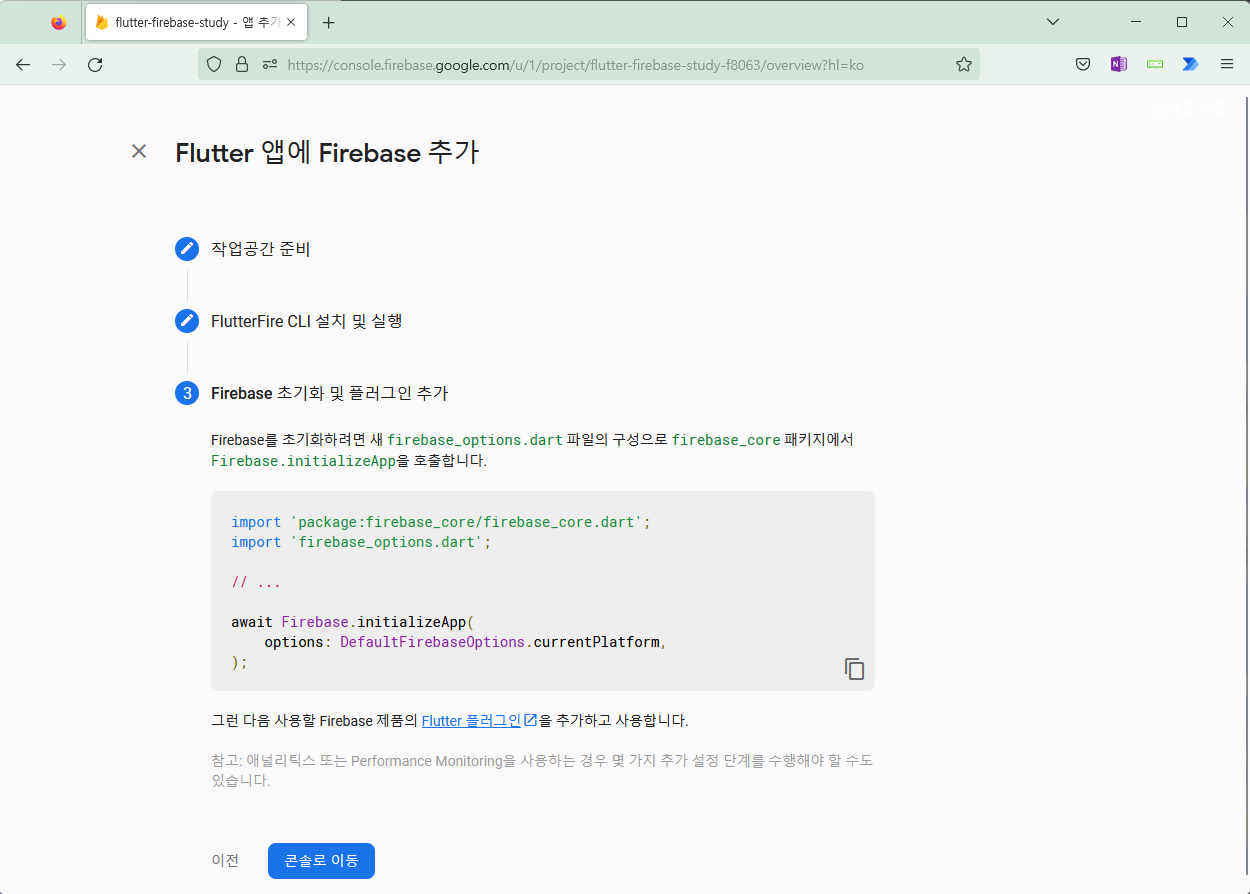Select the 작업공간 준비 step title
Image resolution: width=1250 pixels, height=894 pixels.
pos(261,249)
